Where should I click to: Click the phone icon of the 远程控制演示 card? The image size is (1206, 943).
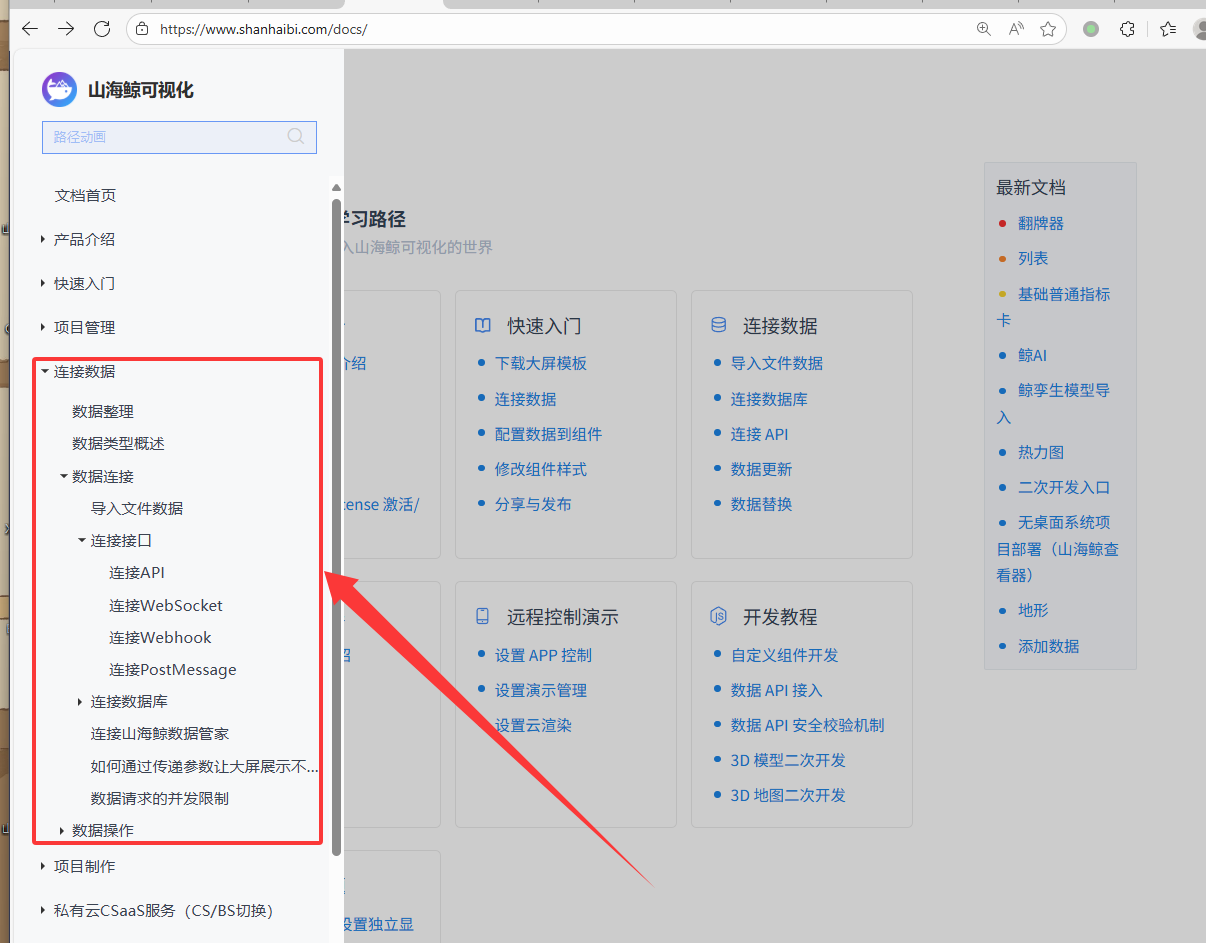click(483, 617)
